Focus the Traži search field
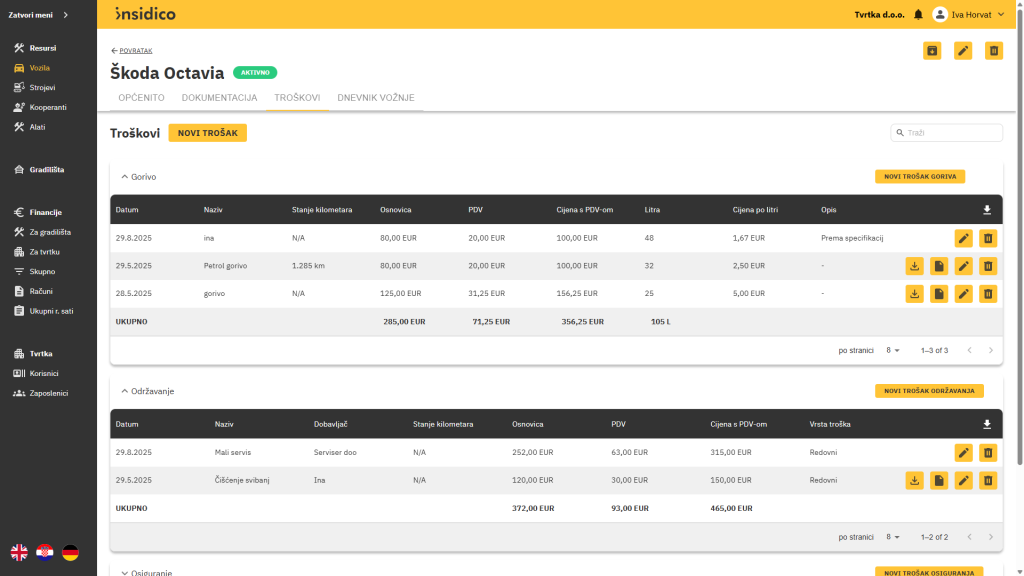Screen dimensions: 1024x576 950,133
